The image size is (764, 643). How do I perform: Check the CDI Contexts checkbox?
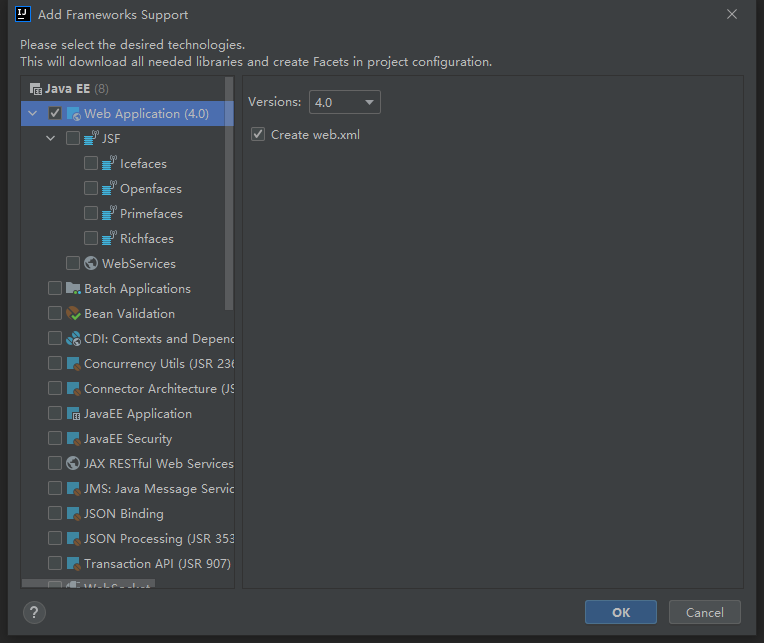pos(55,339)
